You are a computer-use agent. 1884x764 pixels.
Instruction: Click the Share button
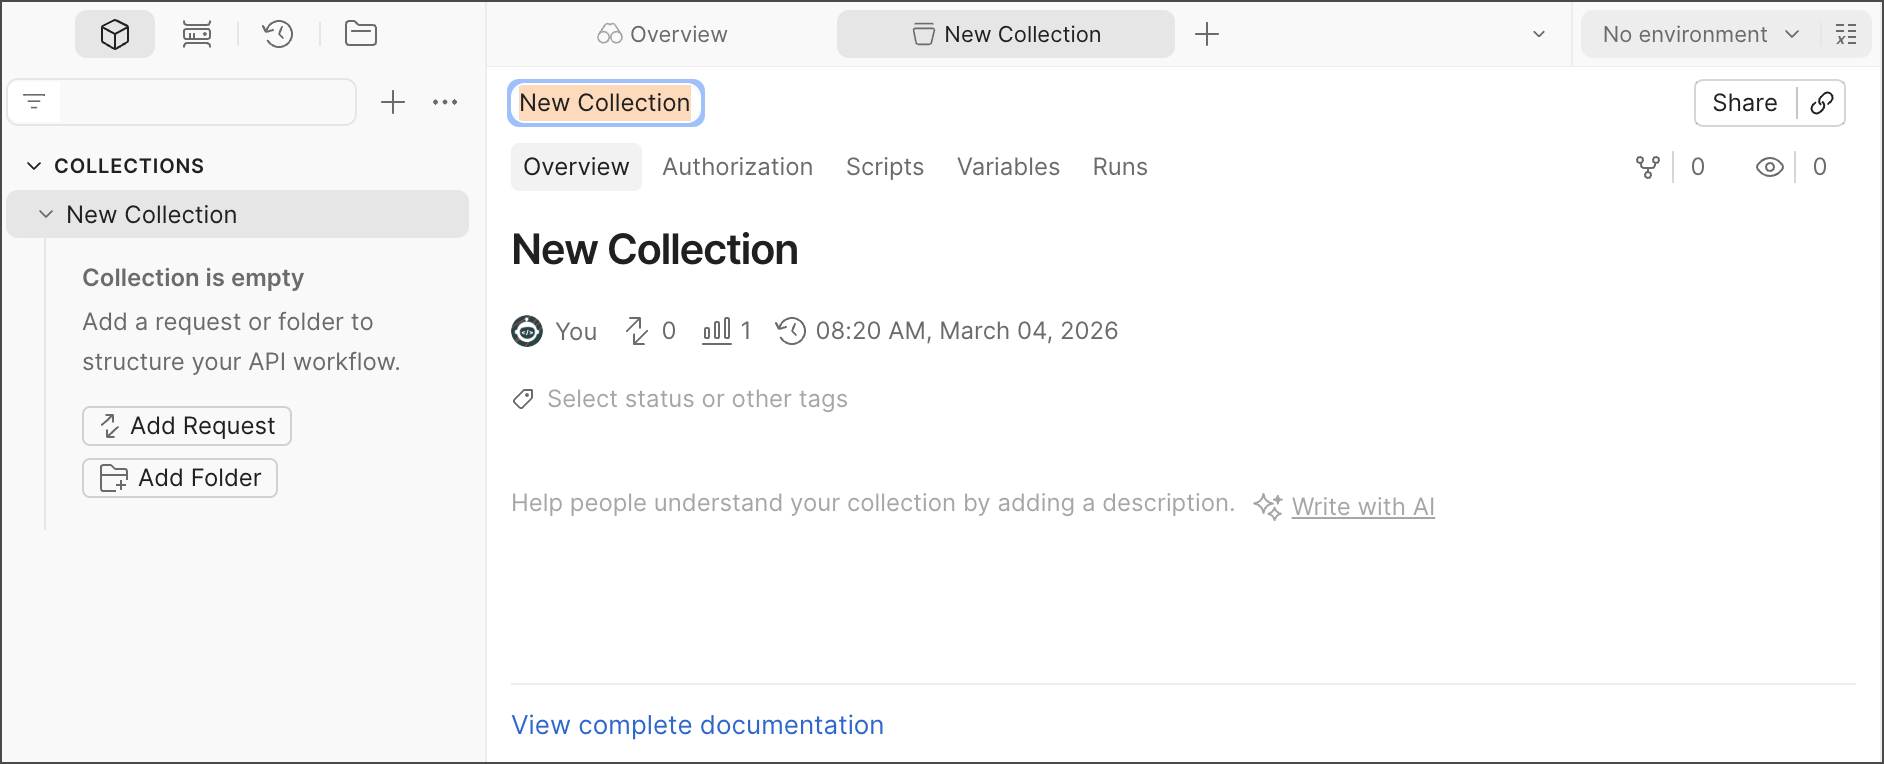click(x=1745, y=103)
